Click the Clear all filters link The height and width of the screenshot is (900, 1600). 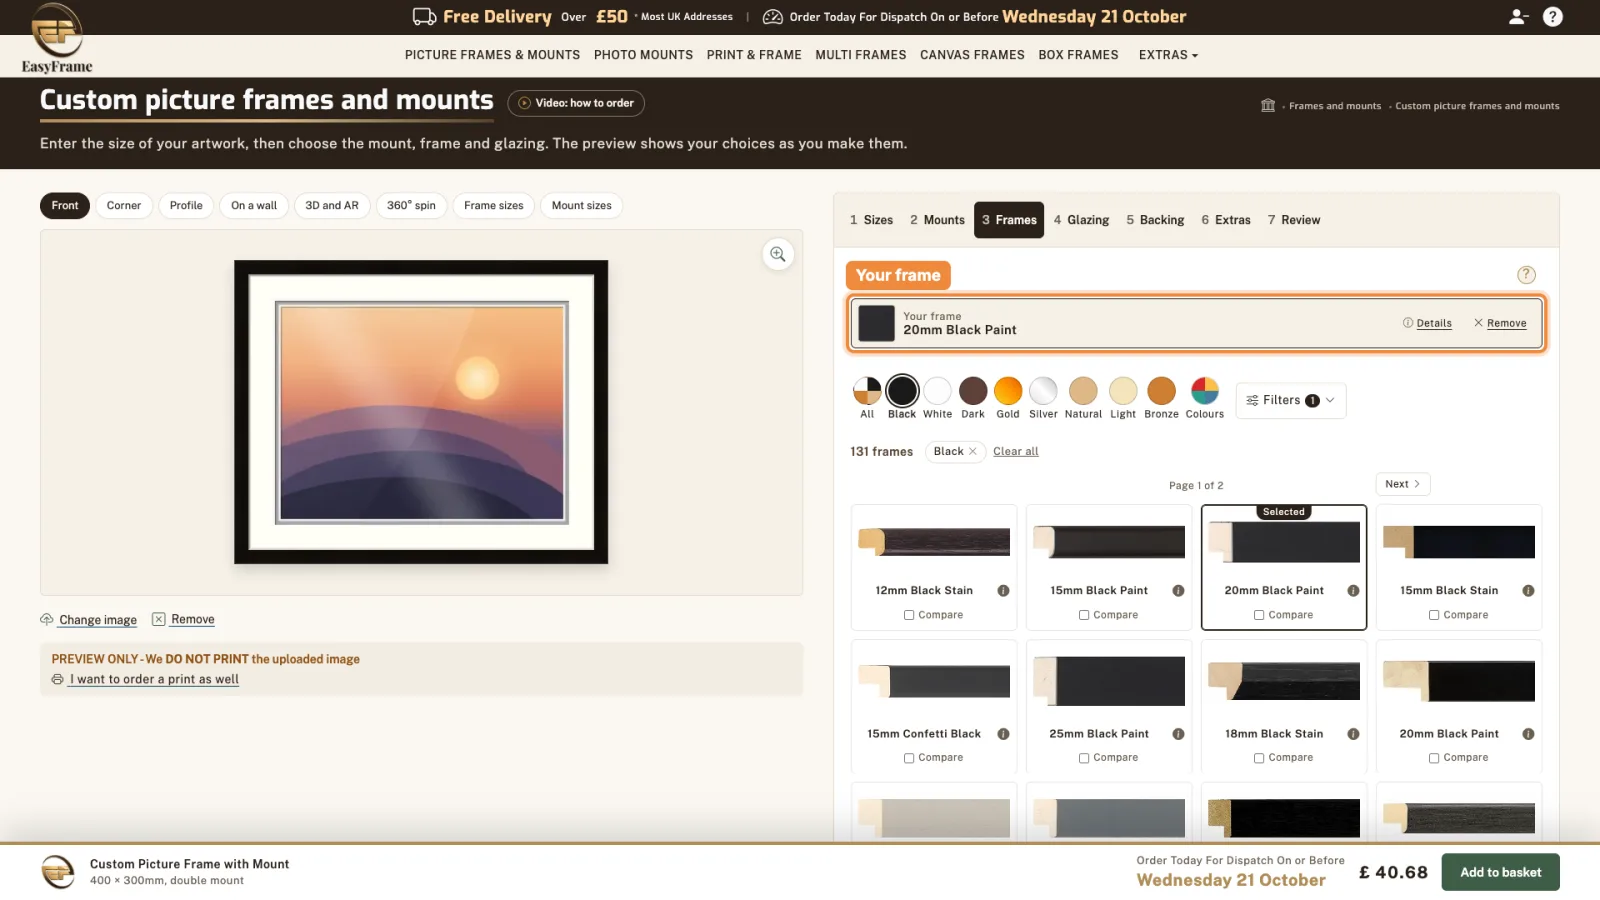tap(1015, 451)
